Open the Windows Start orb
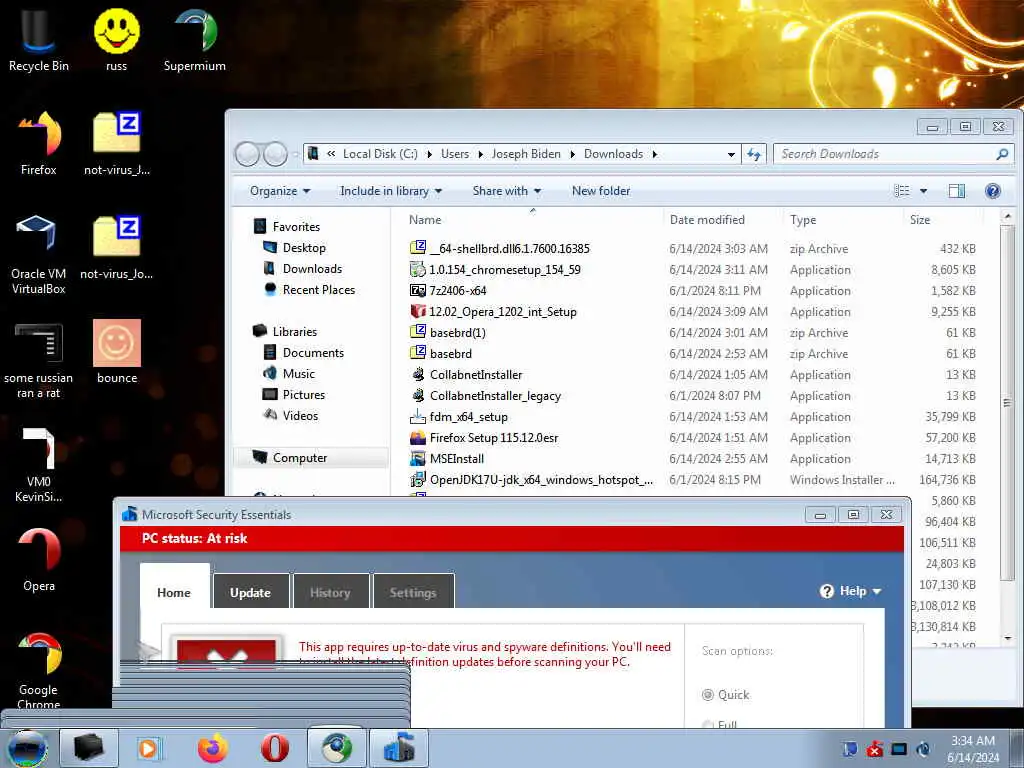 coord(27,748)
